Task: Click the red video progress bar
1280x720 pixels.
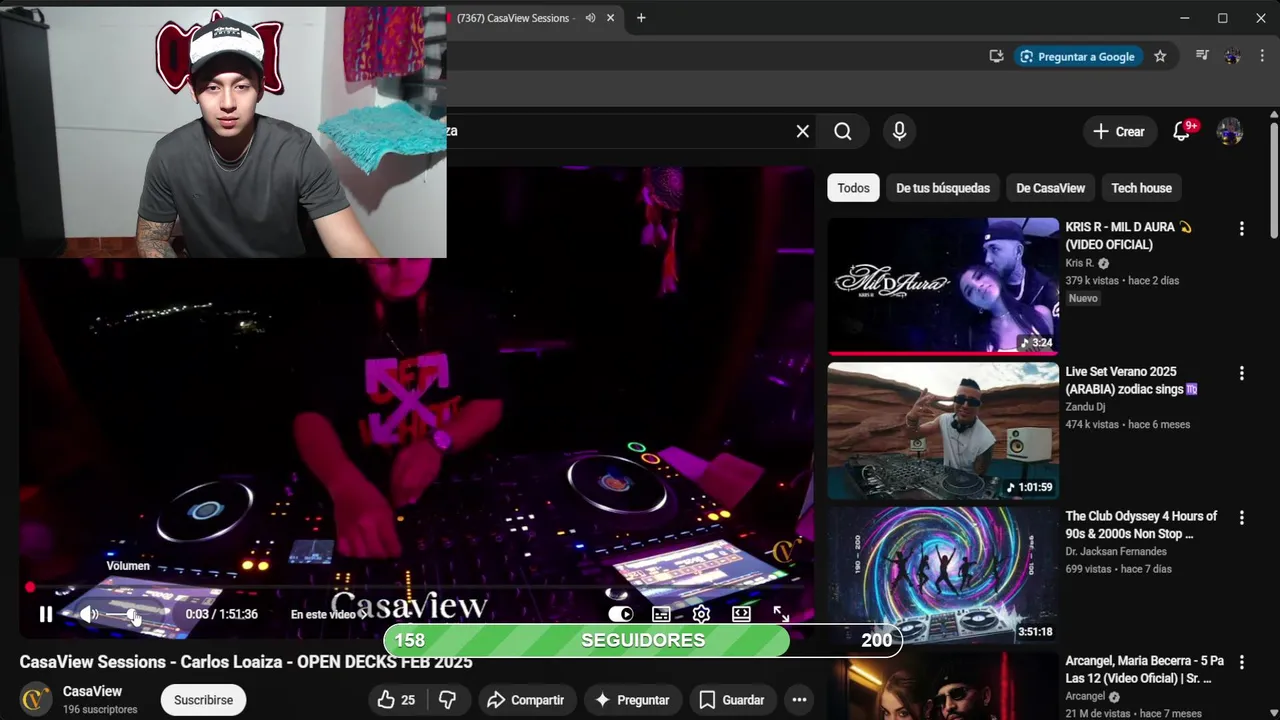Action: tap(415, 588)
